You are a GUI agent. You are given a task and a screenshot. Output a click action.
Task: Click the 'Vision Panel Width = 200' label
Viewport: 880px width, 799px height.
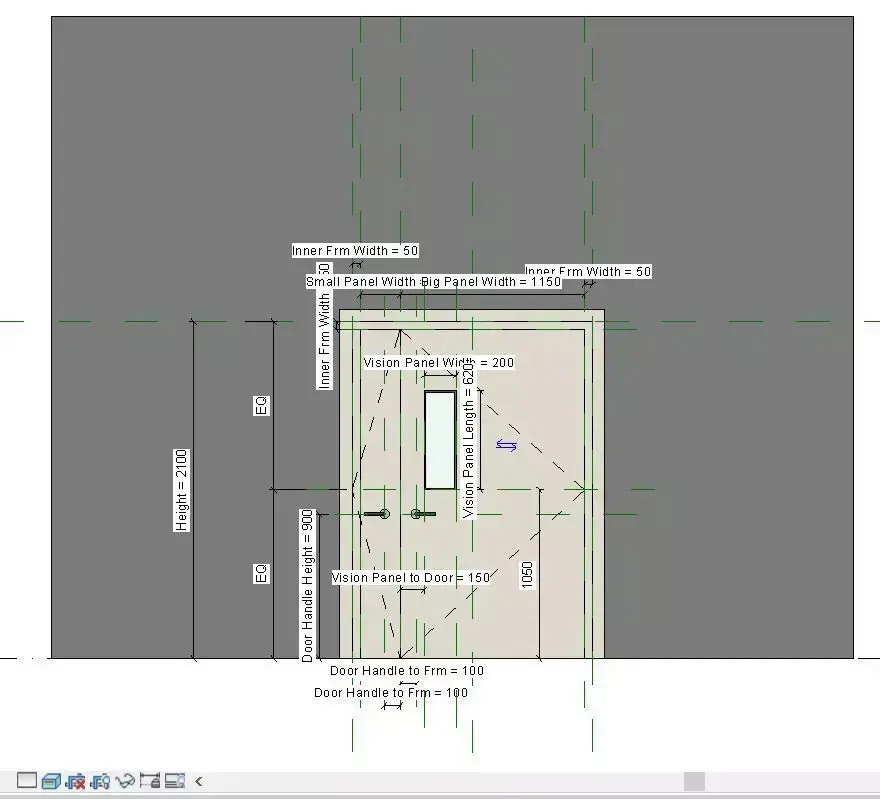point(438,362)
